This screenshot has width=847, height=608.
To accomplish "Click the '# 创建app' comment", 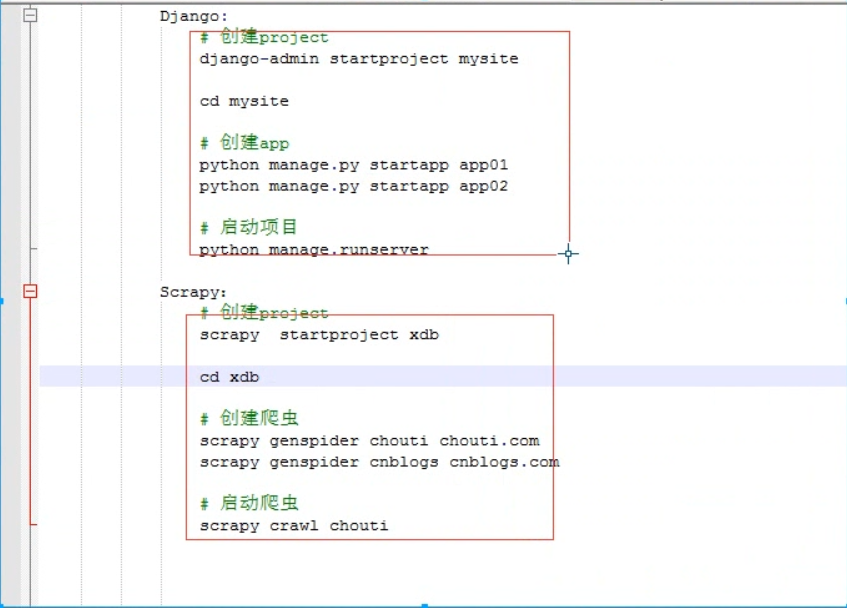I will (x=245, y=143).
